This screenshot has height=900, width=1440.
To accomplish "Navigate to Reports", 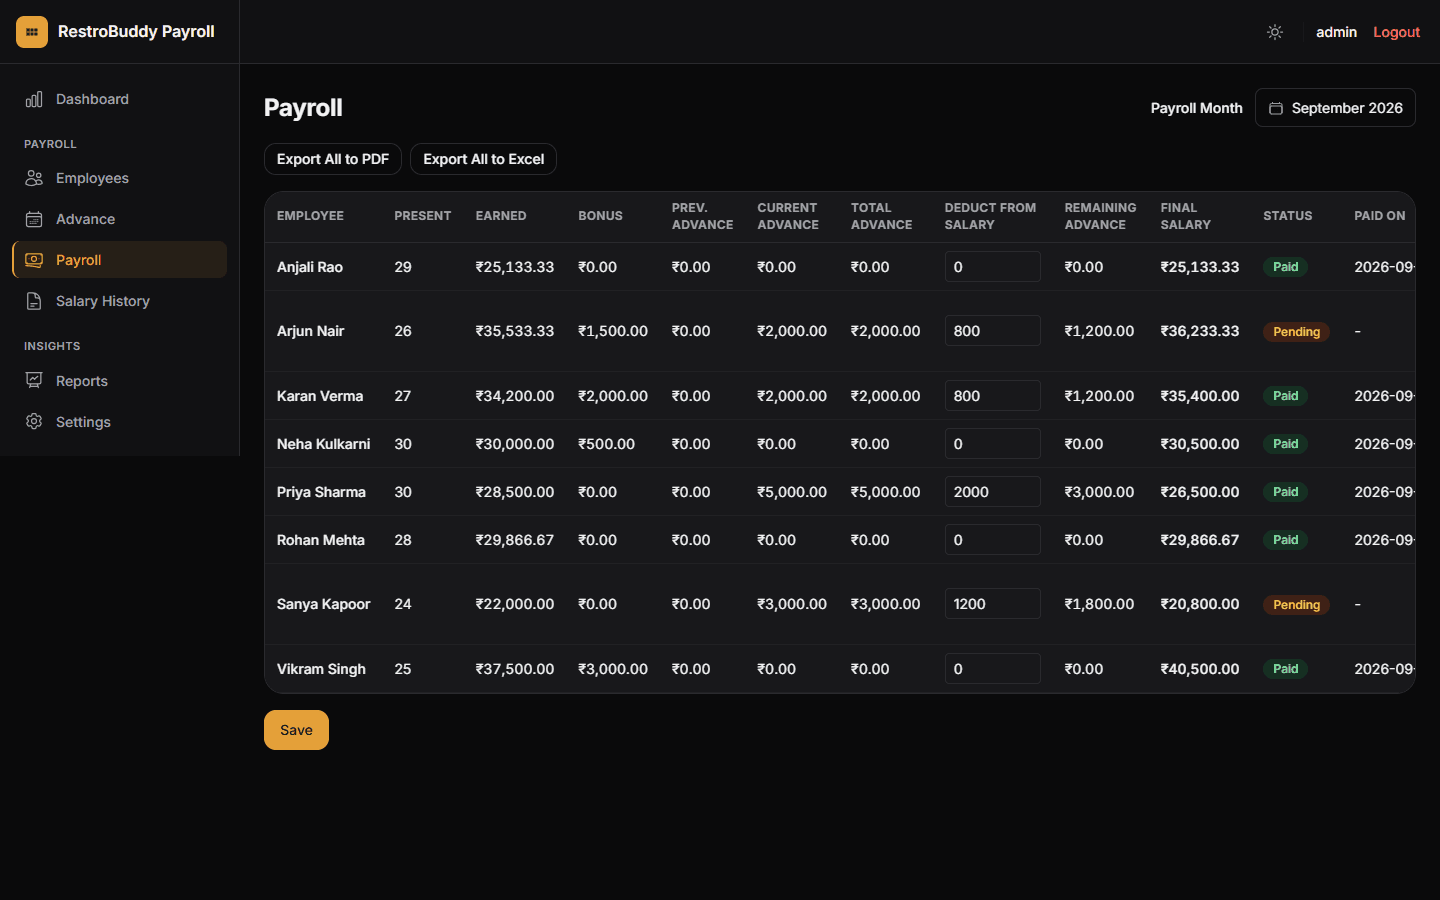I will [x=119, y=381].
